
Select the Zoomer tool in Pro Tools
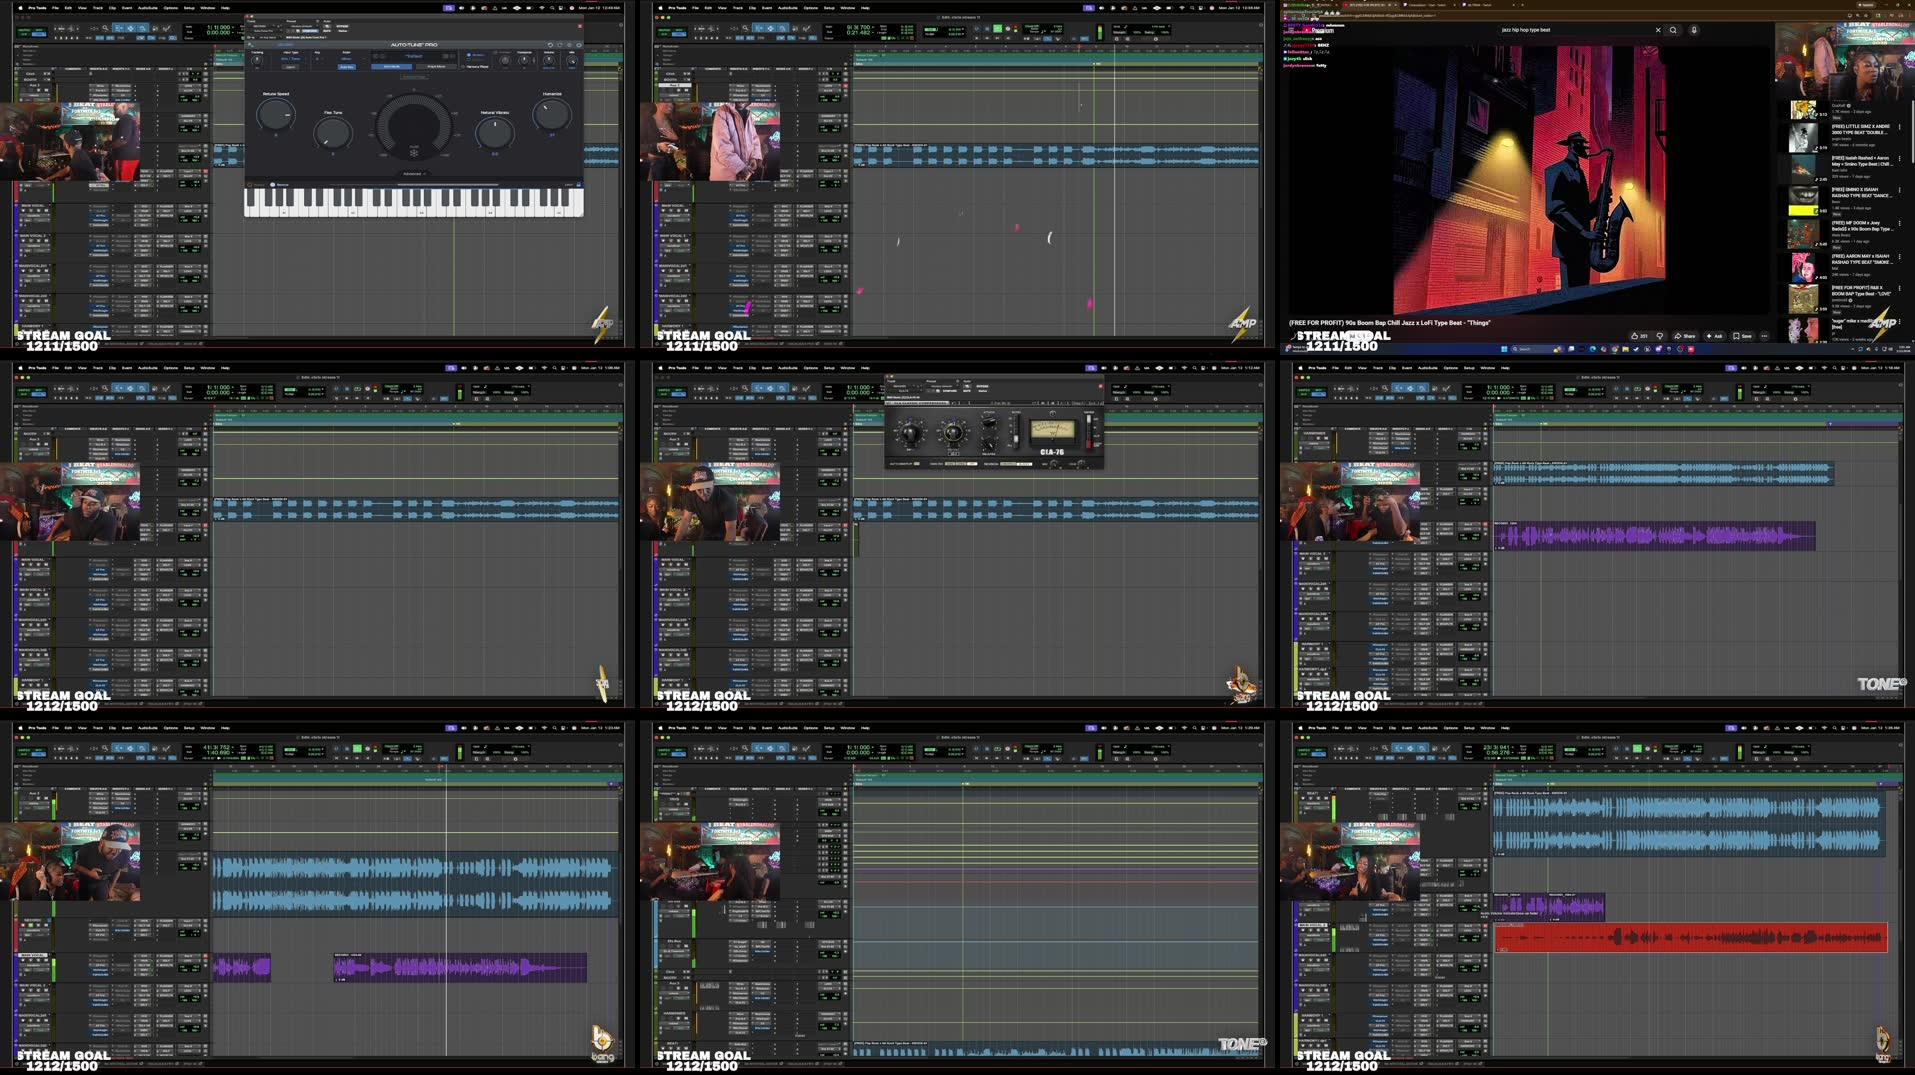pyautogui.click(x=104, y=28)
